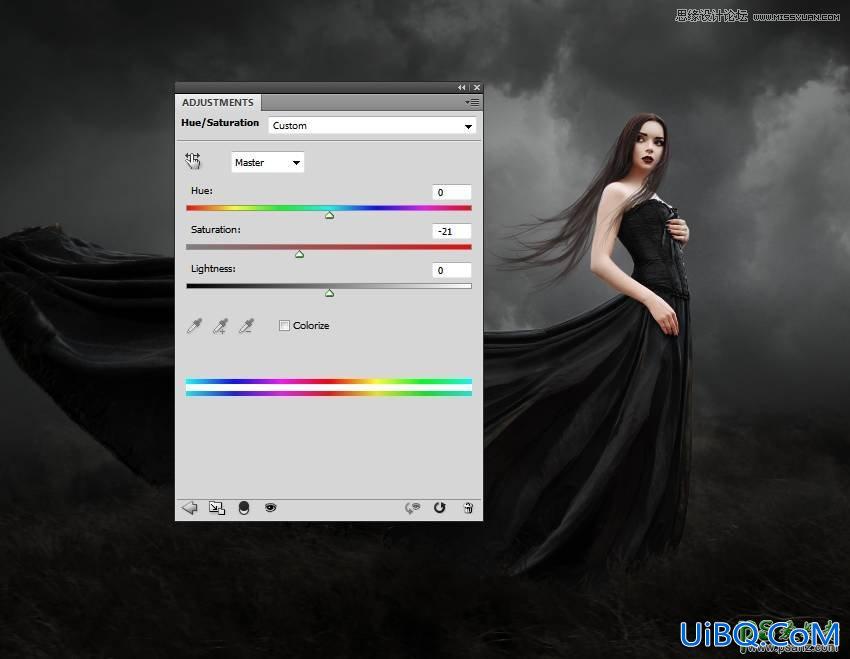Open the Master channel dropdown
850x659 pixels.
(267, 162)
